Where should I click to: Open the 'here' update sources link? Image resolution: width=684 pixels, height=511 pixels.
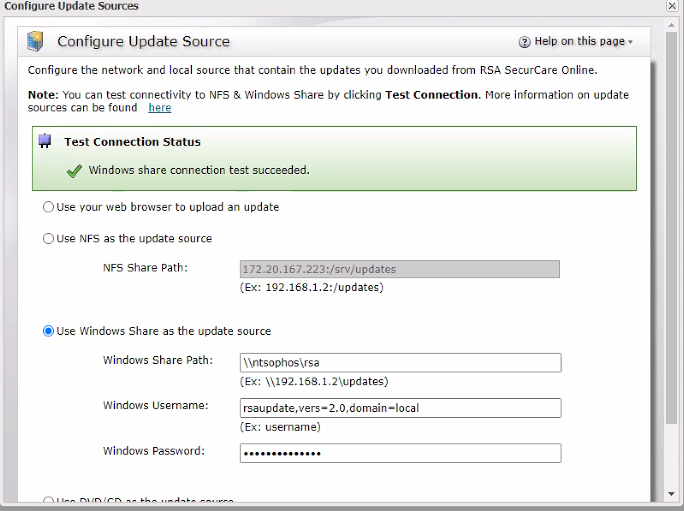160,108
